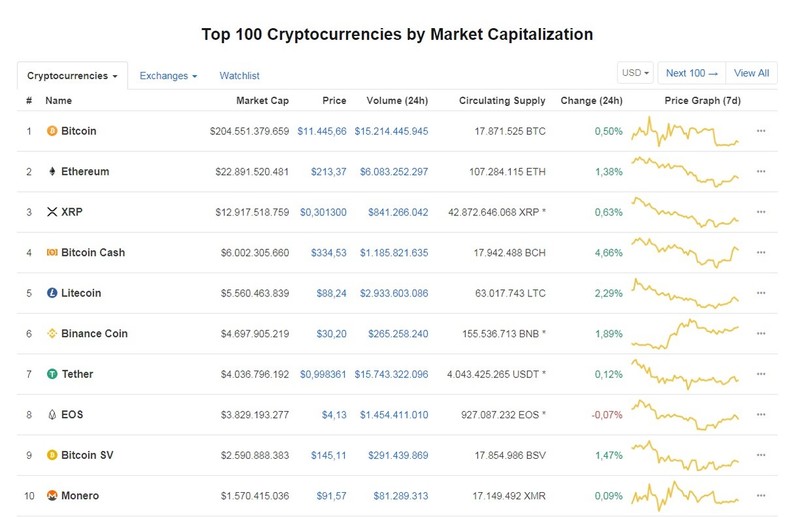
Task: Click the Ethereum price $213,37 link
Action: (329, 172)
